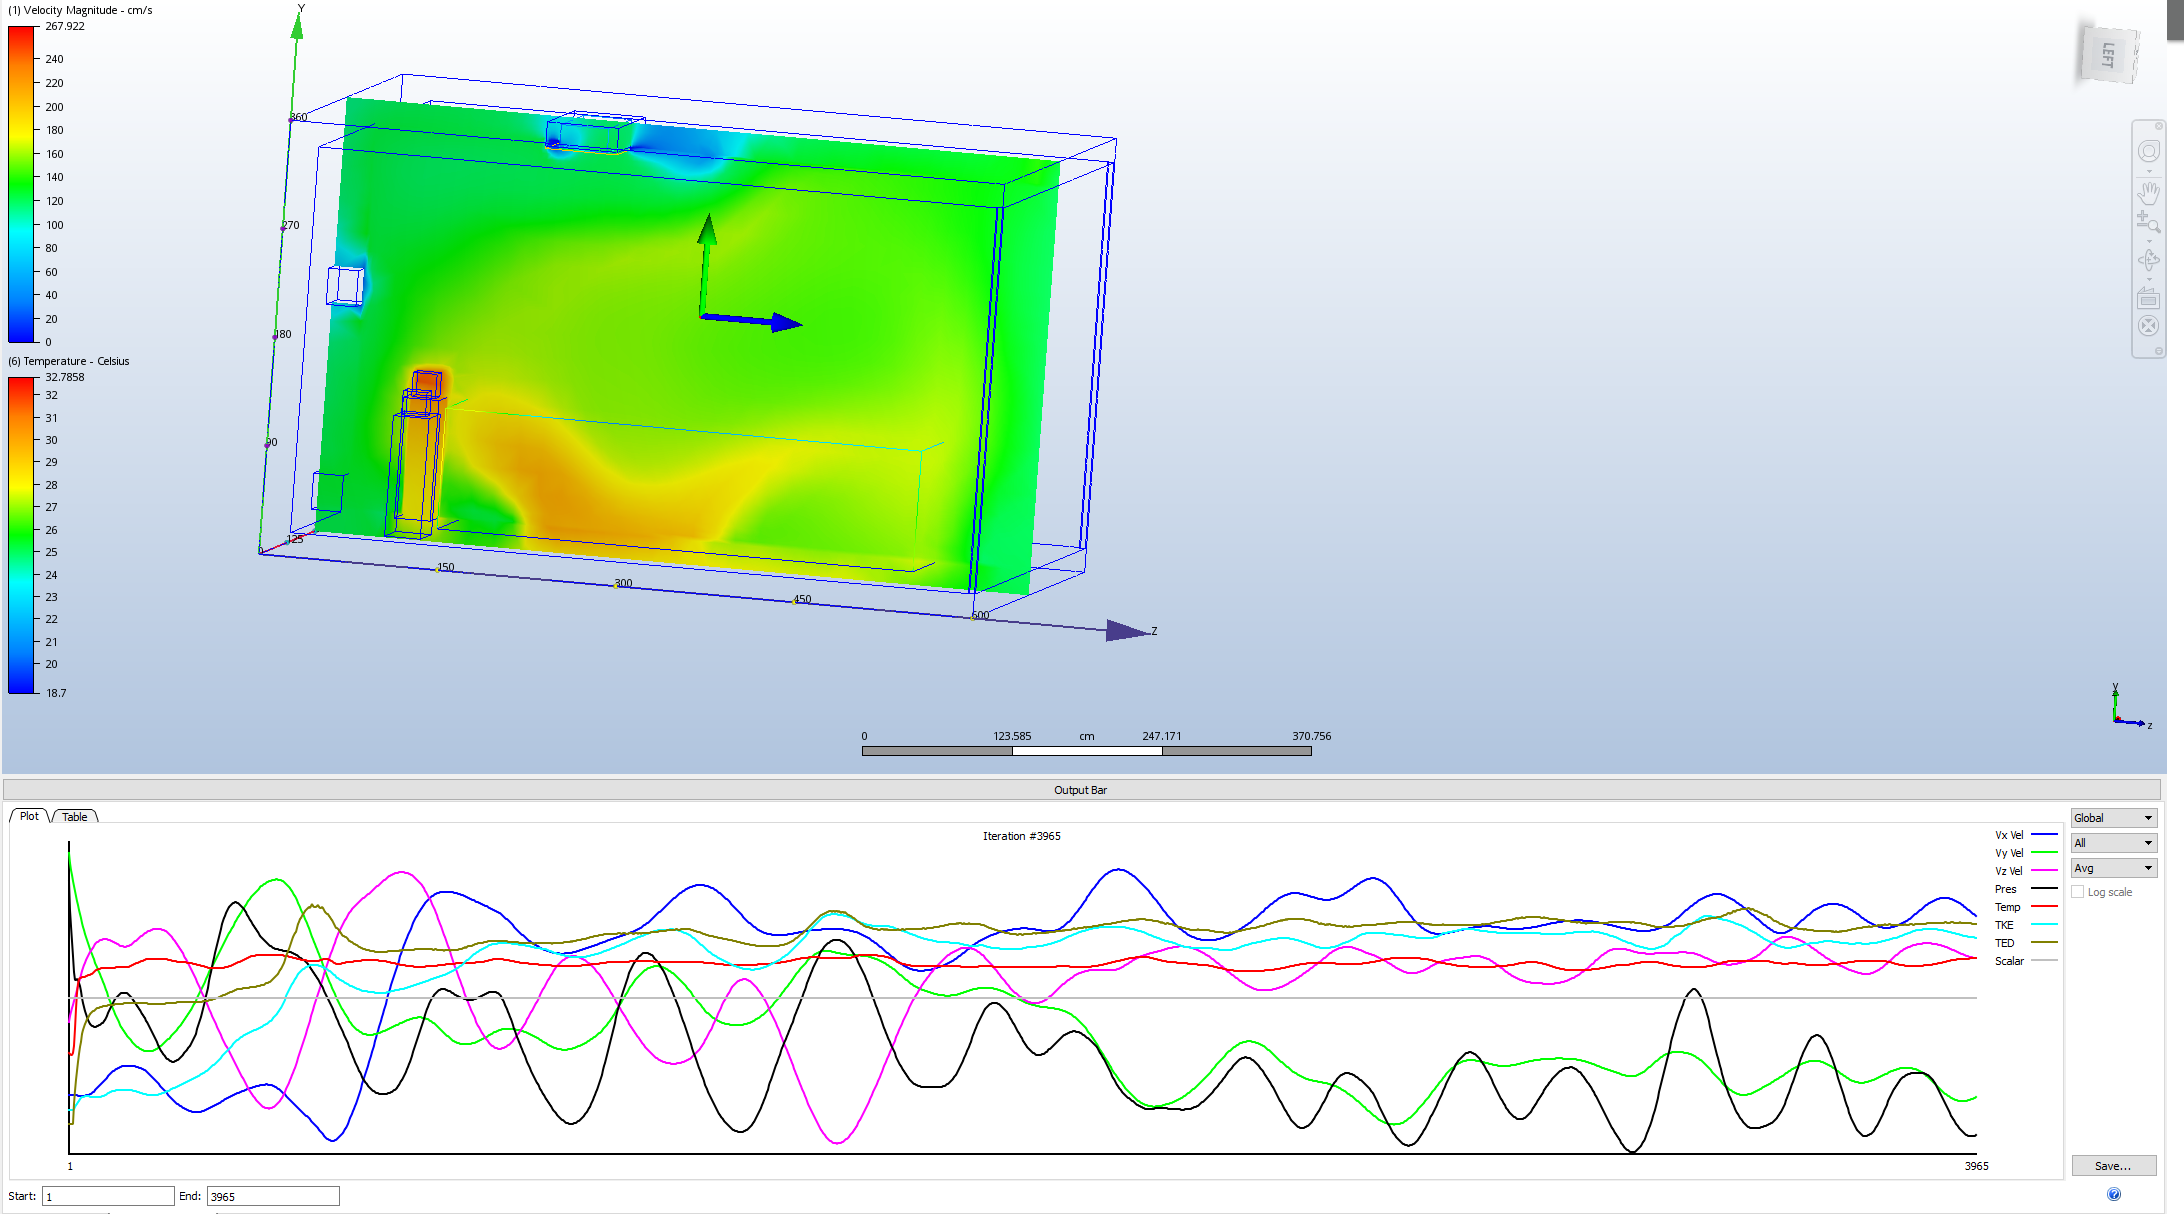Activate the free 3D rotate tool
The image size is (2184, 1214).
2148,258
